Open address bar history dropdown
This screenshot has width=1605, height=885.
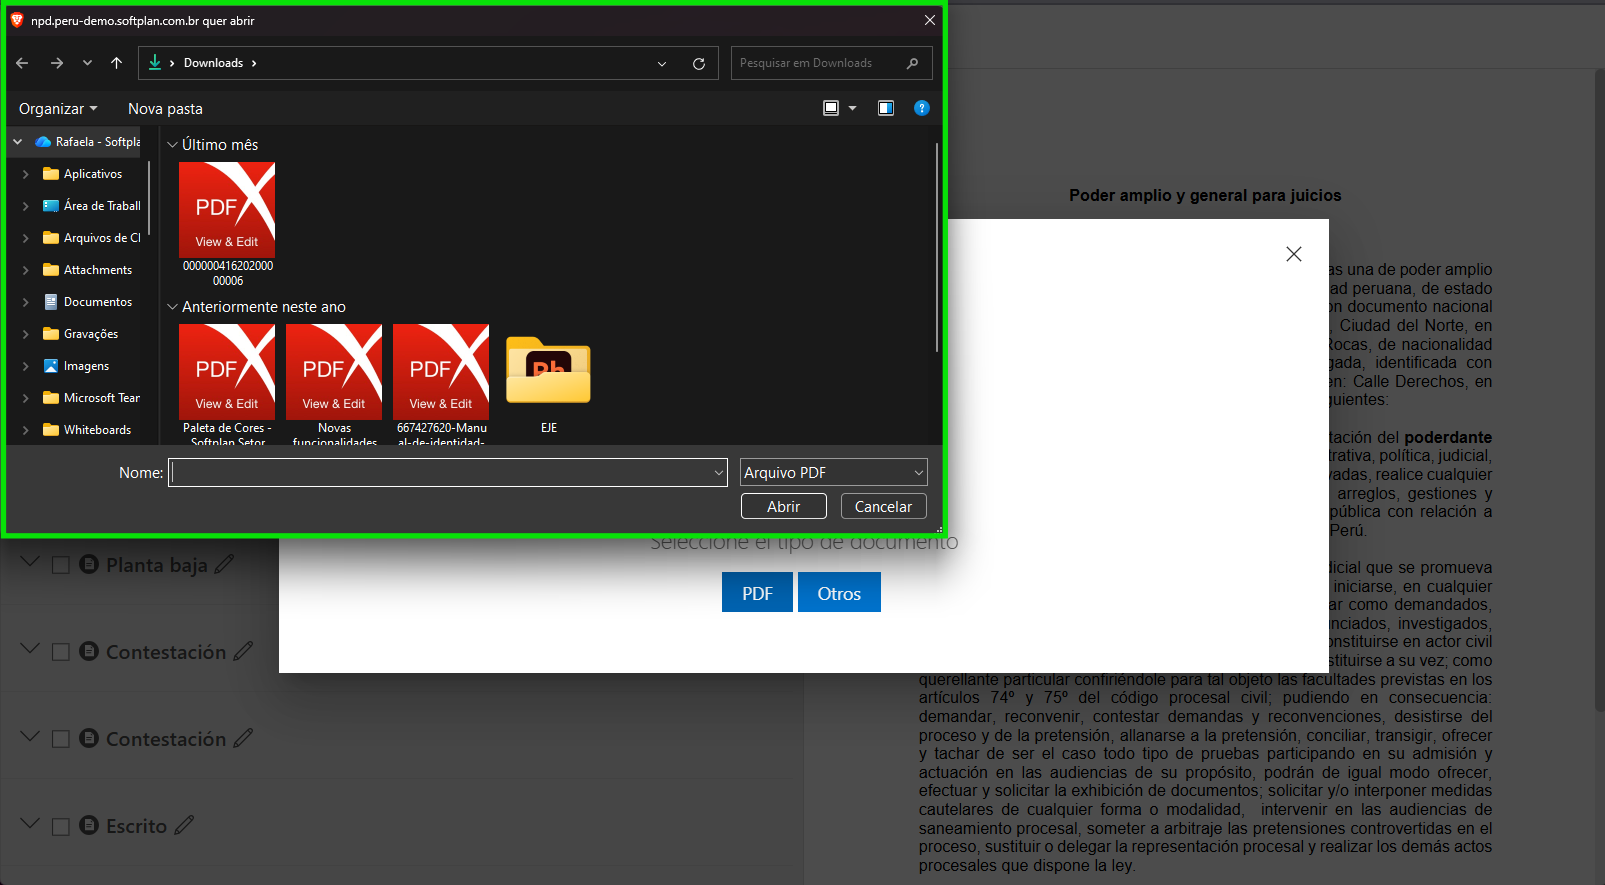pyautogui.click(x=662, y=63)
